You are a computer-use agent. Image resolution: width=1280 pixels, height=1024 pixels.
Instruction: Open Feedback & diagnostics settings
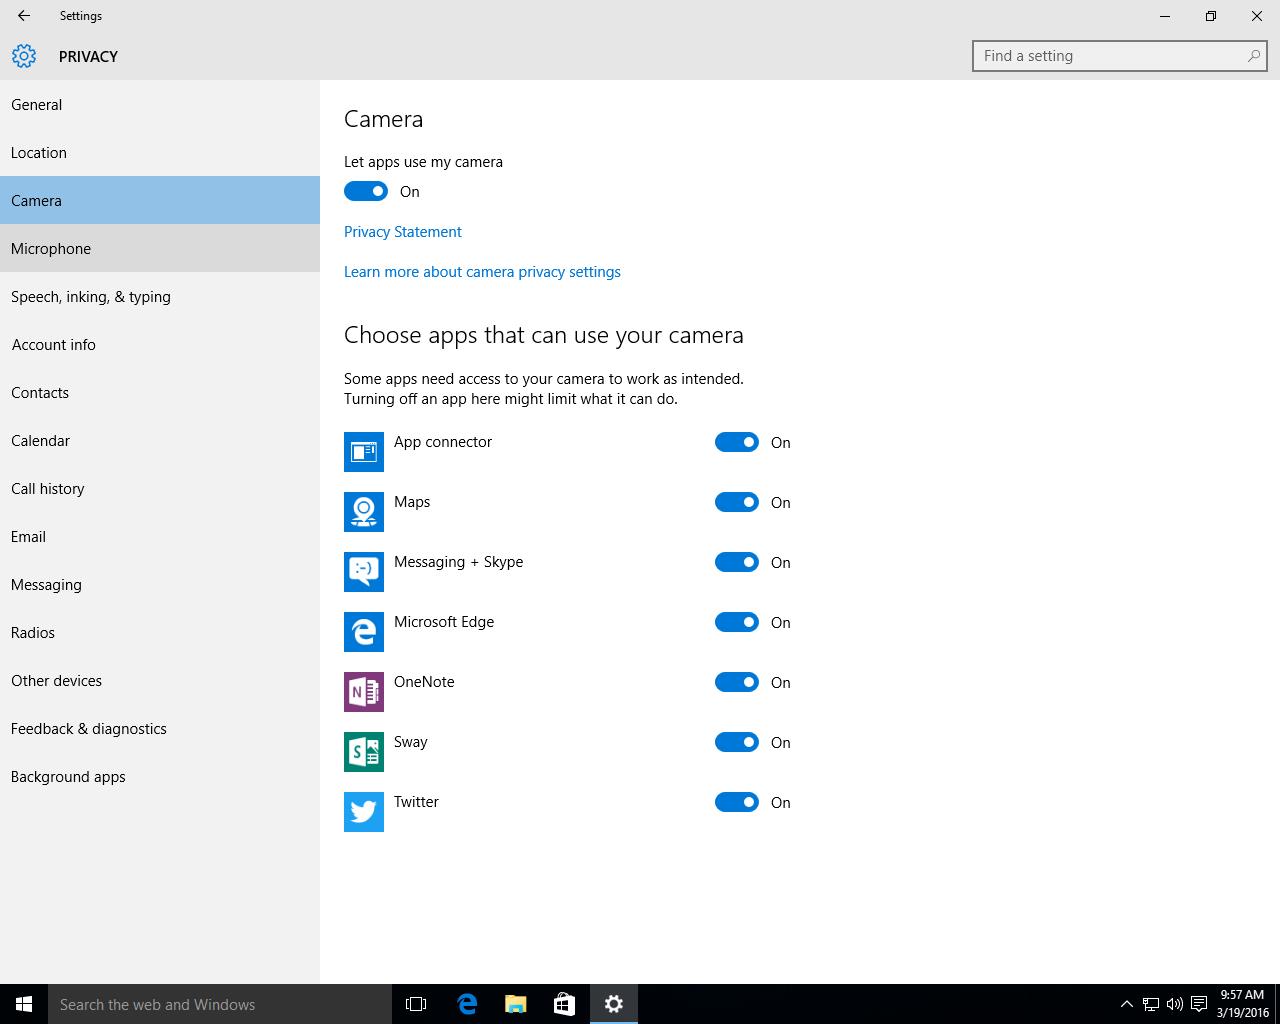tap(160, 728)
